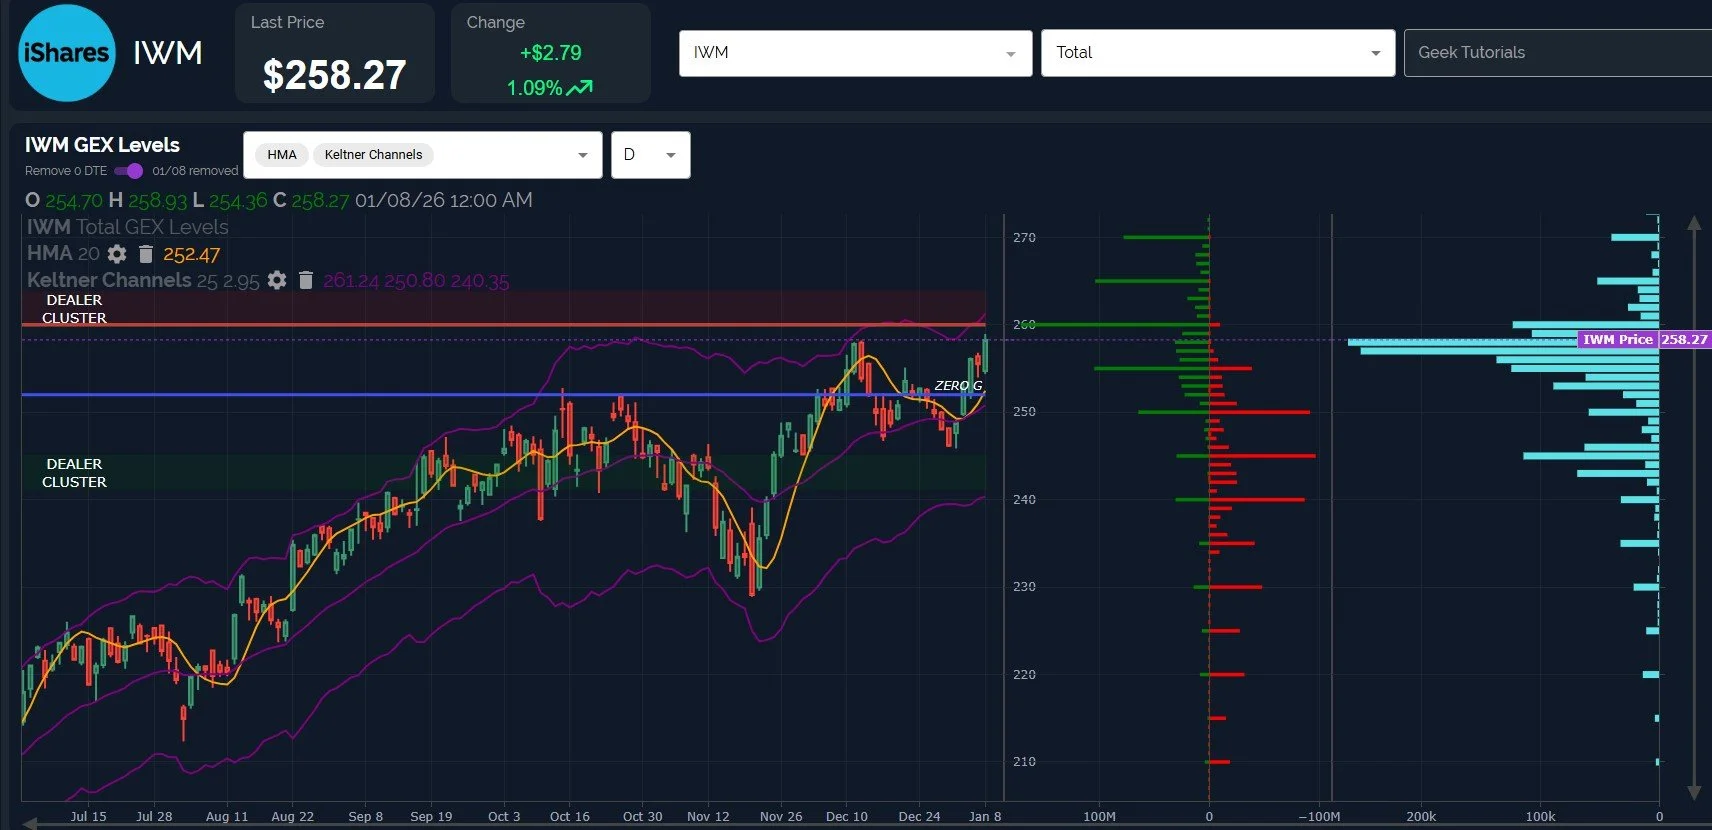Remove Keltner Channels using its trash icon
The image size is (1712, 830).
[x=306, y=280]
